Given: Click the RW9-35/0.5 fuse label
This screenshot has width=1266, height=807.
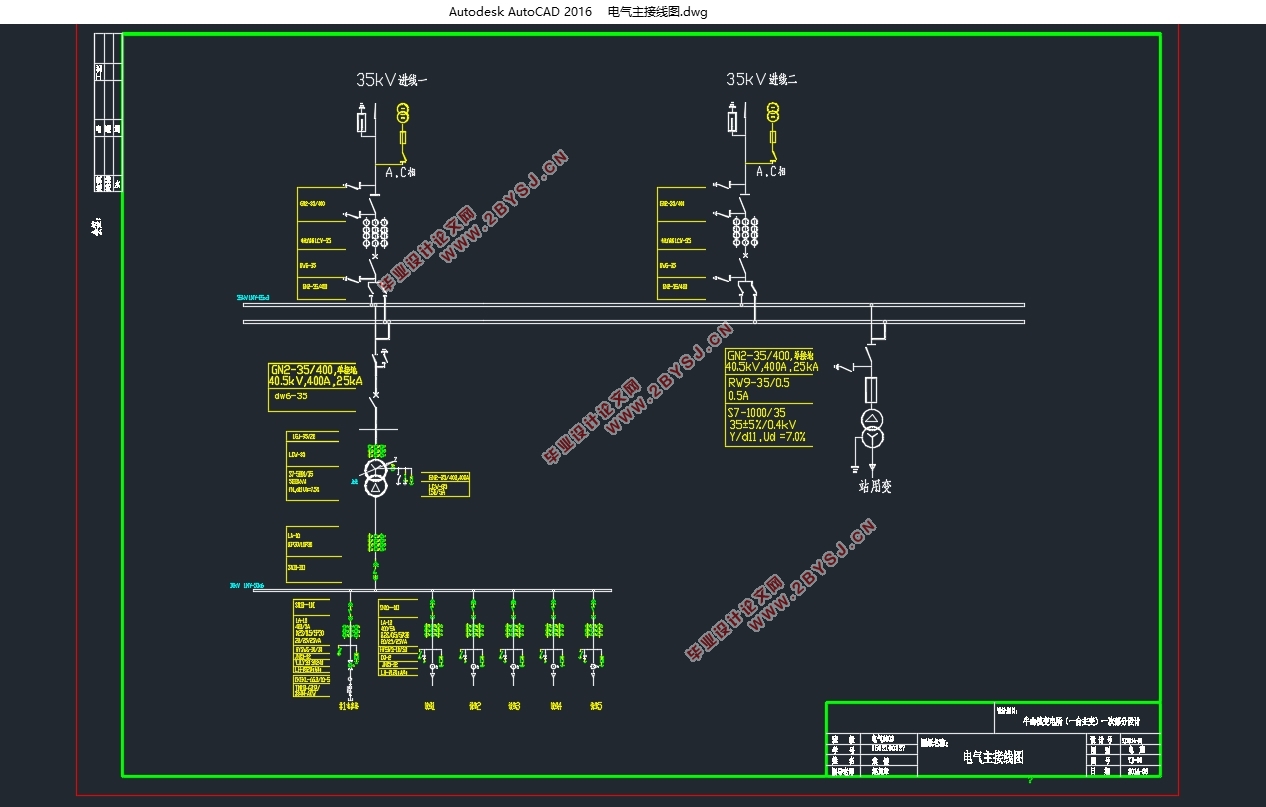Looking at the screenshot, I should tap(758, 382).
